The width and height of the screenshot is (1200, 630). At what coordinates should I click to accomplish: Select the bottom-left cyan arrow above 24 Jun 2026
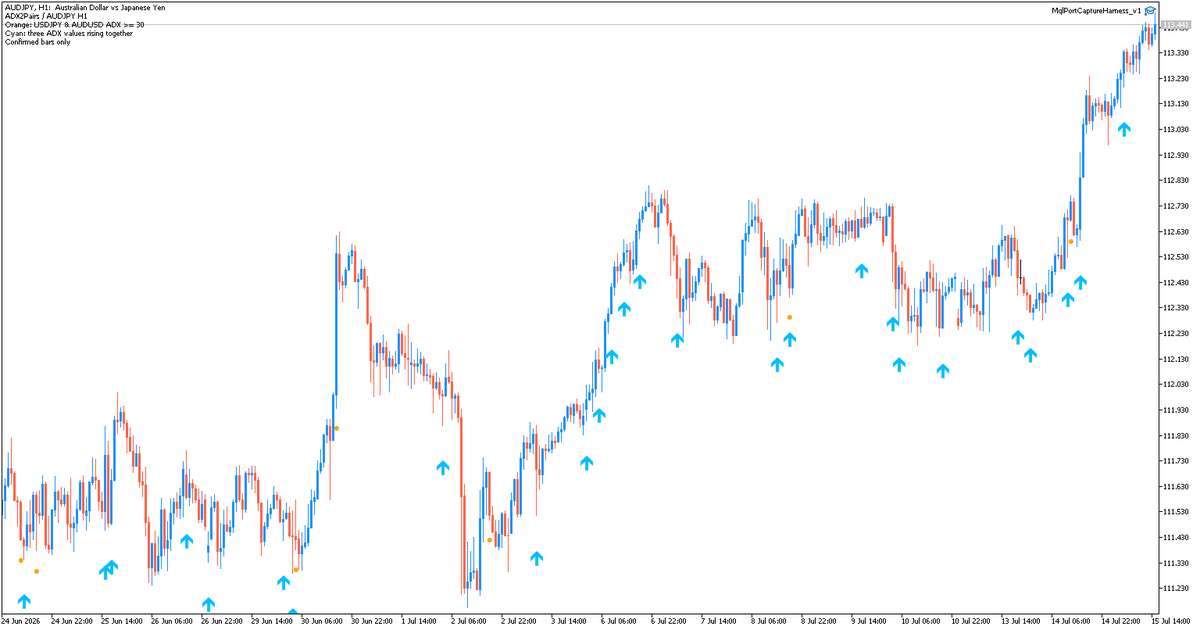coord(24,601)
